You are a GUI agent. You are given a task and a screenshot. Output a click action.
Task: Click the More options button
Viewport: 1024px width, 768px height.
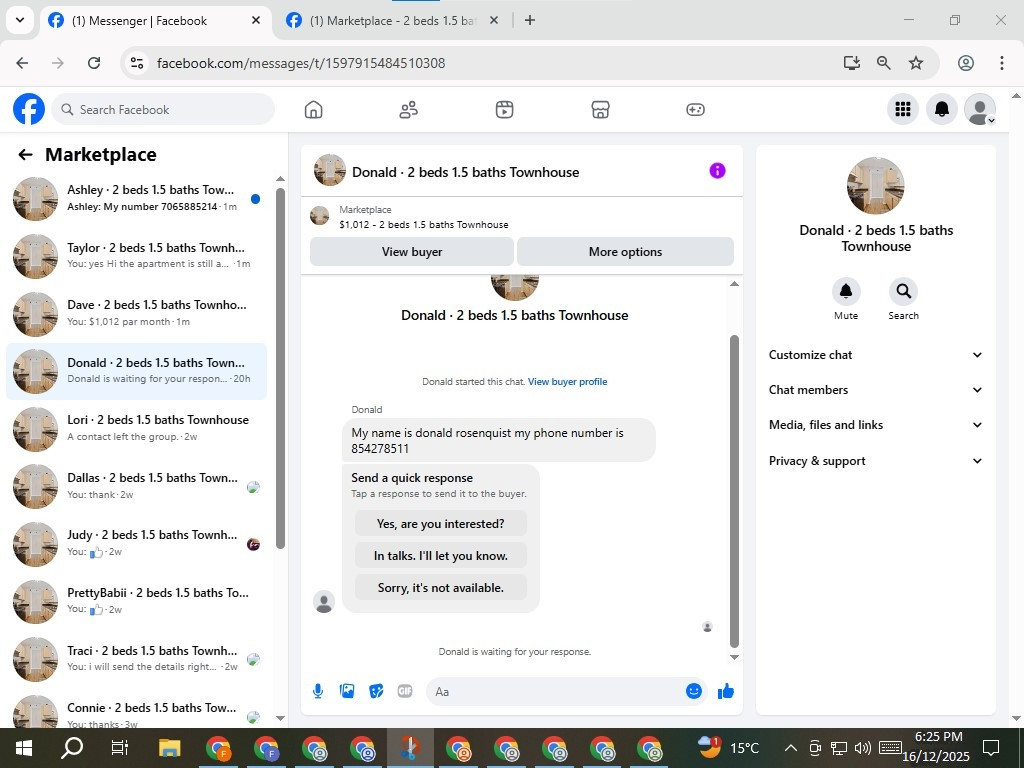pos(626,251)
